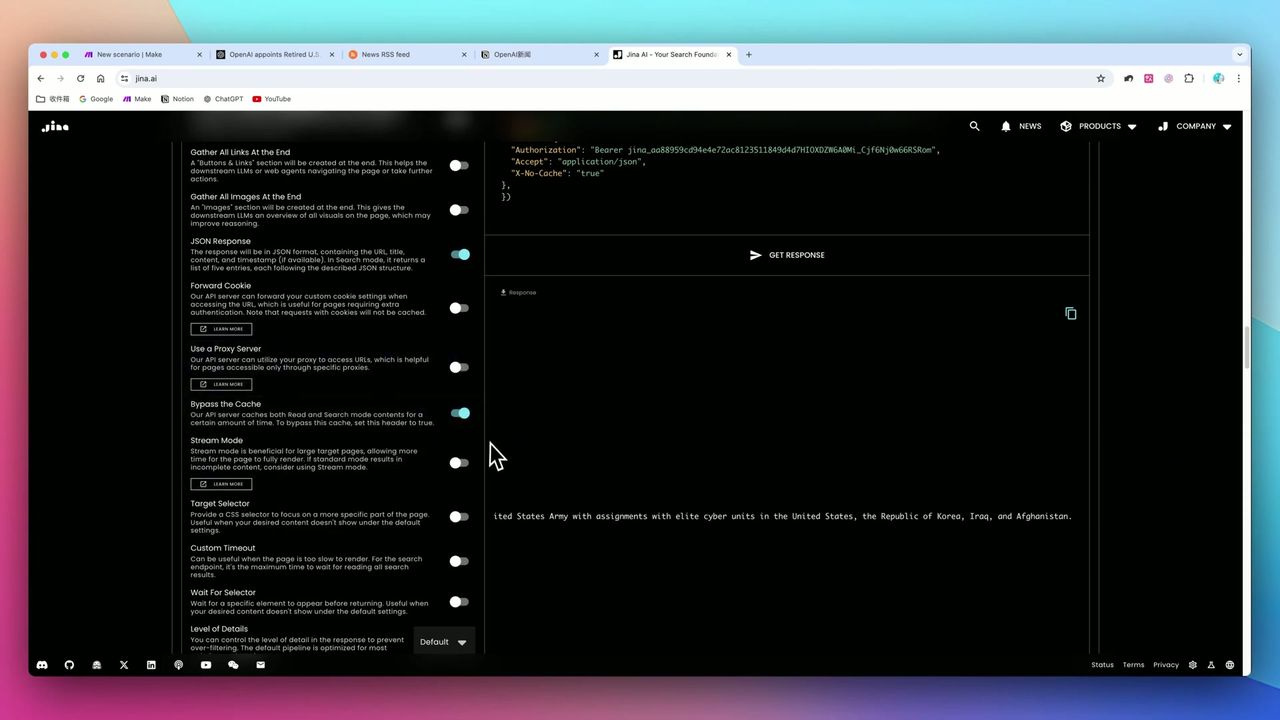Image resolution: width=1280 pixels, height=720 pixels.
Task: Click the search magnifier in Jina header
Action: (974, 126)
